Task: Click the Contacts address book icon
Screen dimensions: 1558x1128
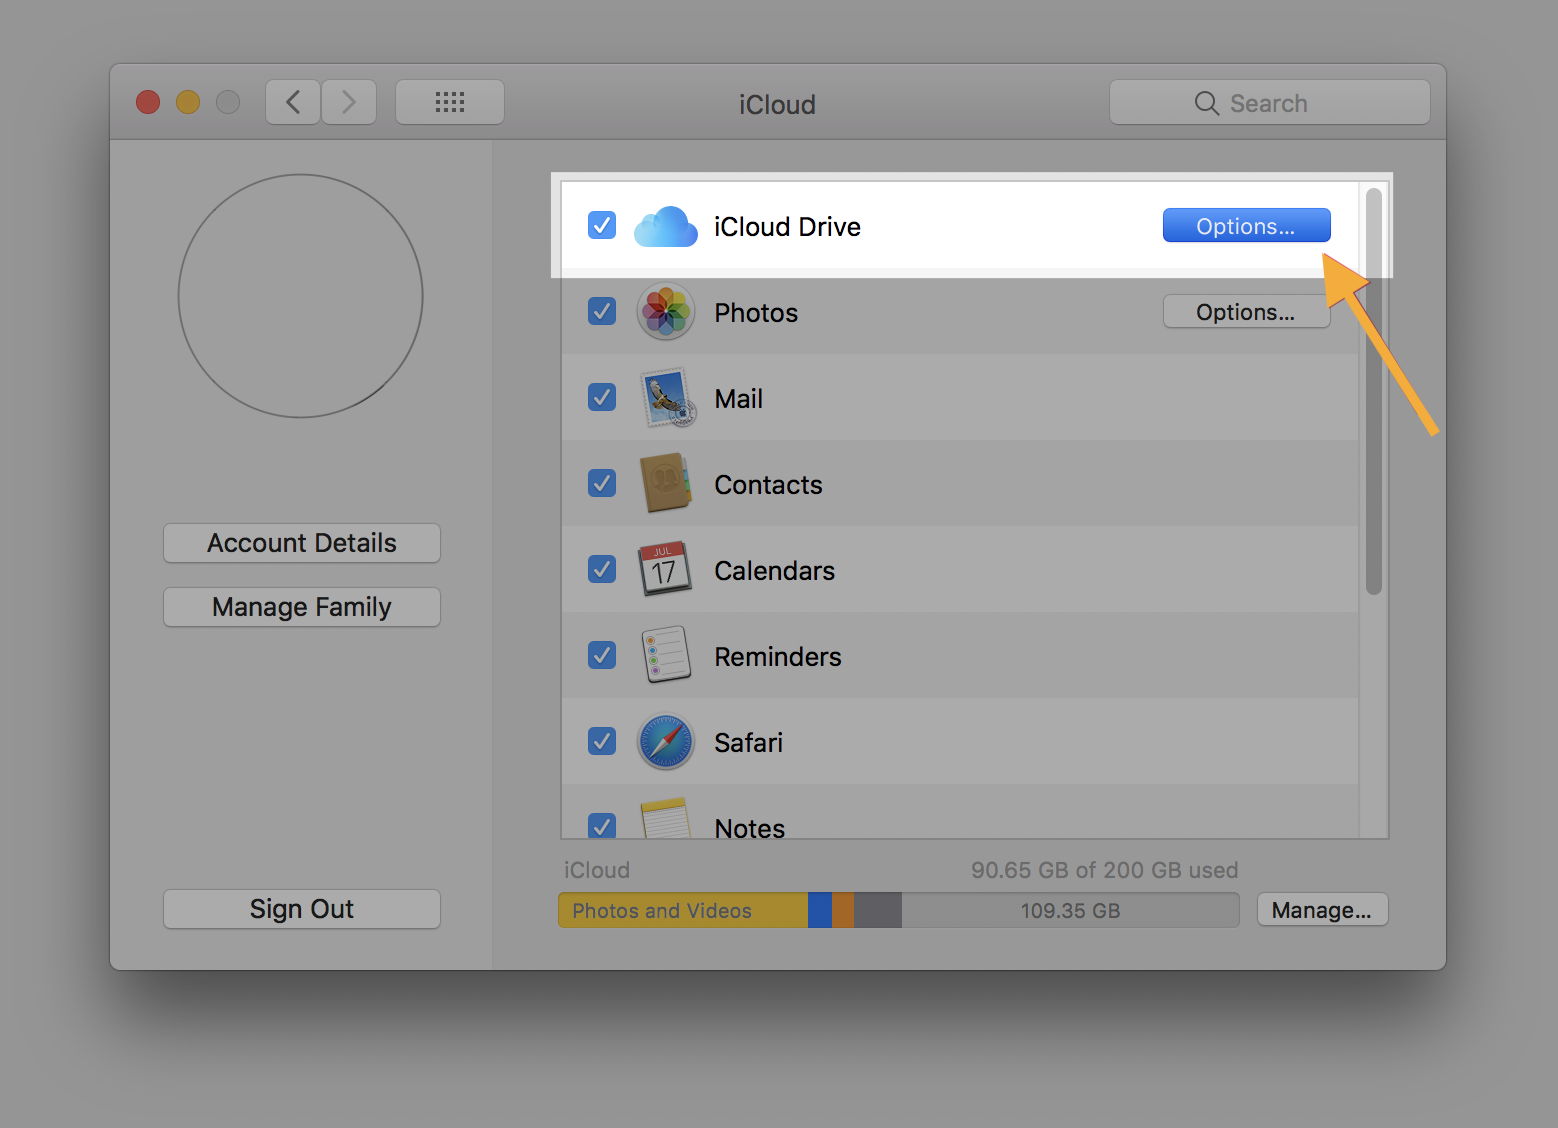Action: click(666, 484)
